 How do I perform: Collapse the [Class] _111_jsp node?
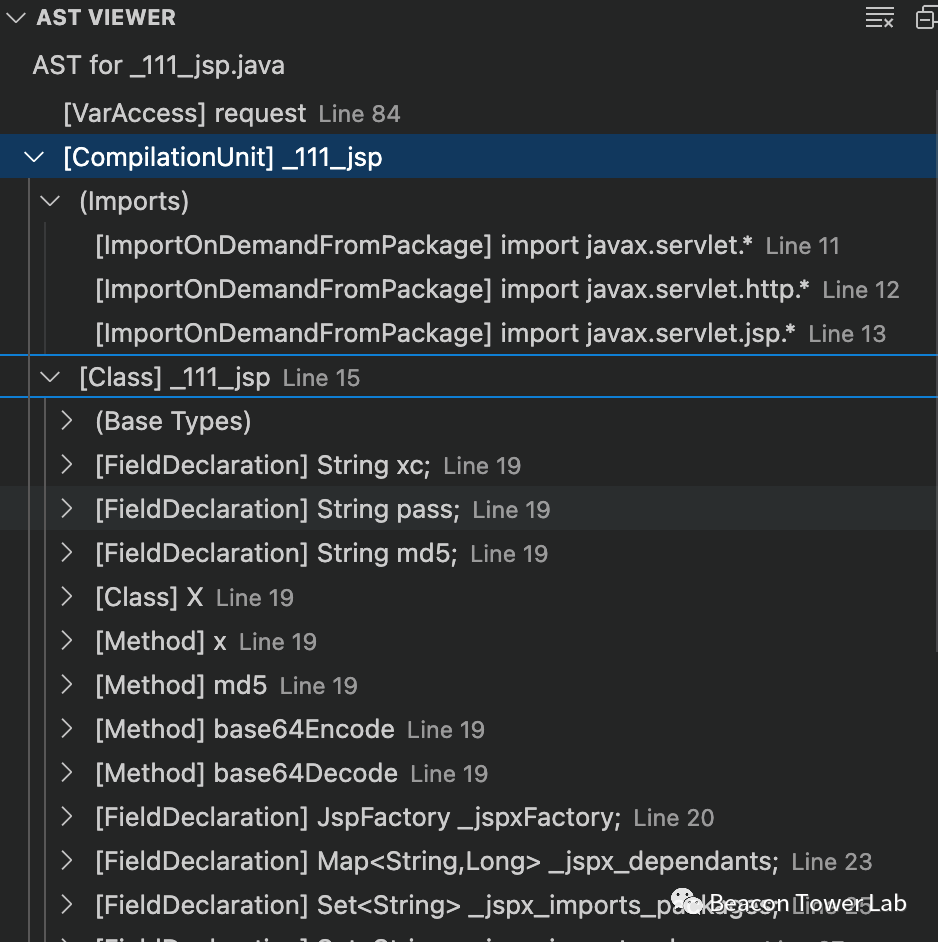pos(50,377)
